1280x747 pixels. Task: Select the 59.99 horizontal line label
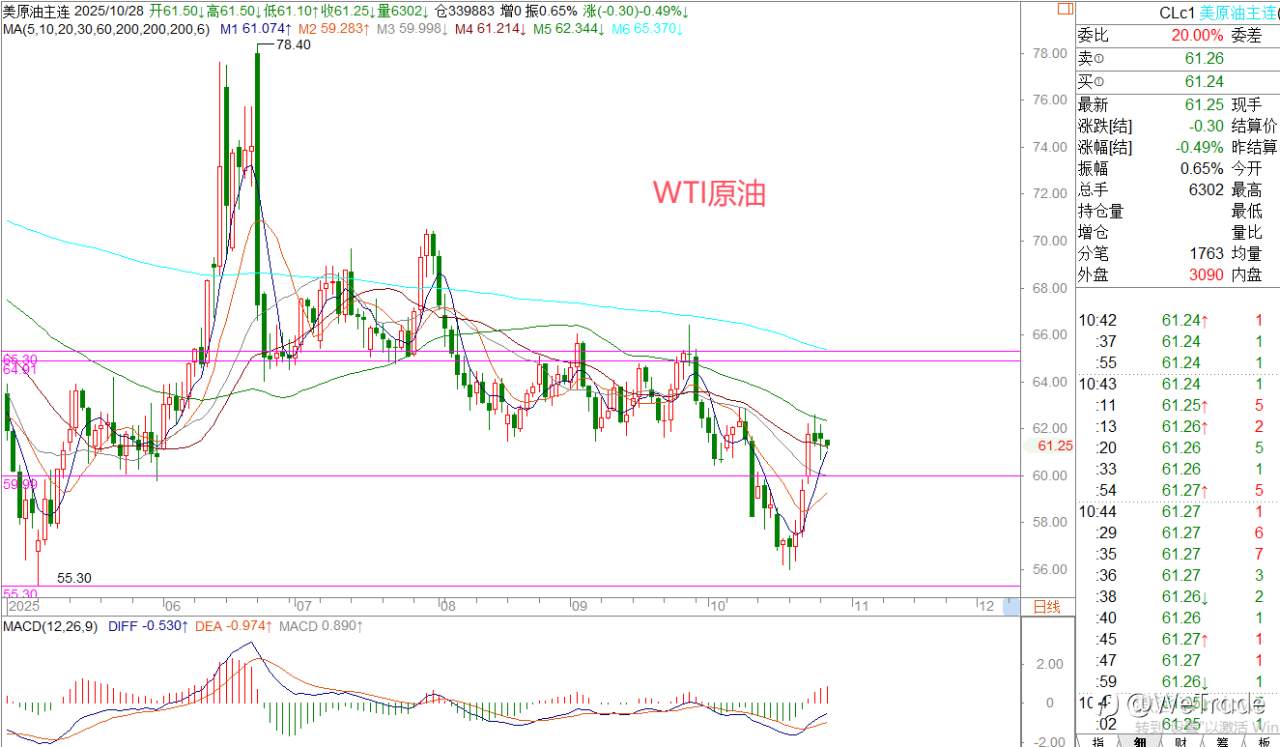tap(20, 483)
